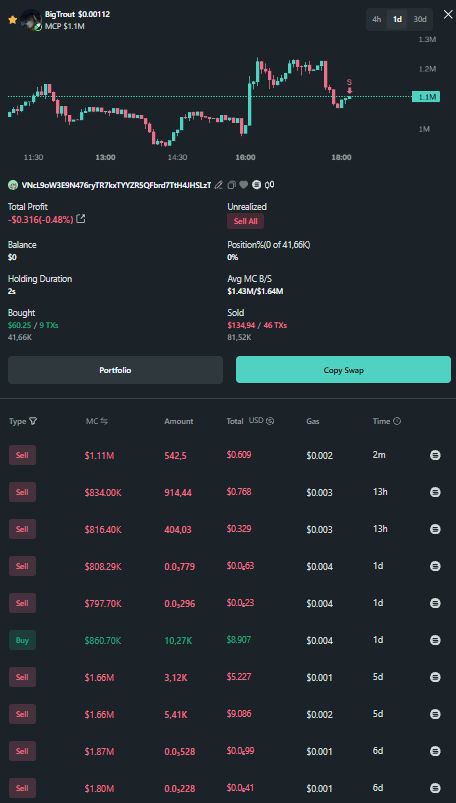
Task: Select the 1d chart timeframe
Action: [x=397, y=19]
